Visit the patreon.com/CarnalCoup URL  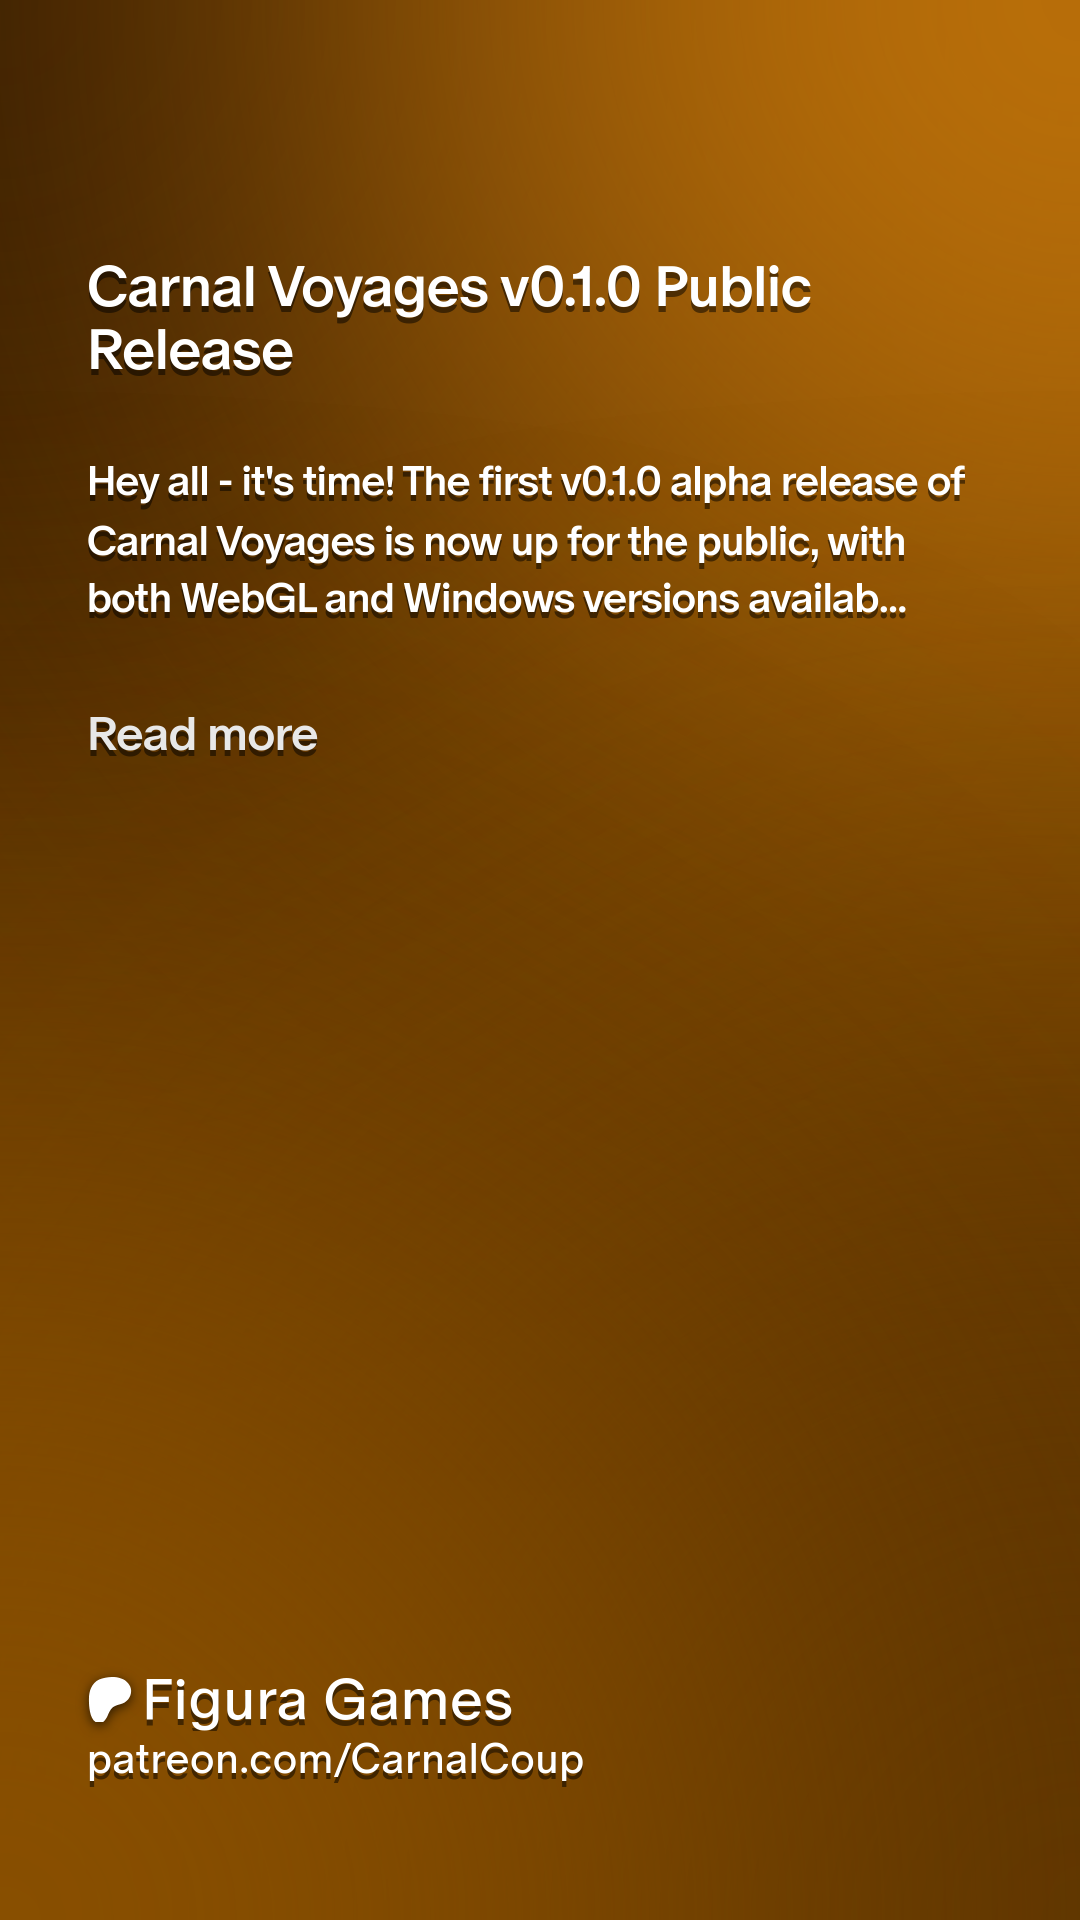336,1760
